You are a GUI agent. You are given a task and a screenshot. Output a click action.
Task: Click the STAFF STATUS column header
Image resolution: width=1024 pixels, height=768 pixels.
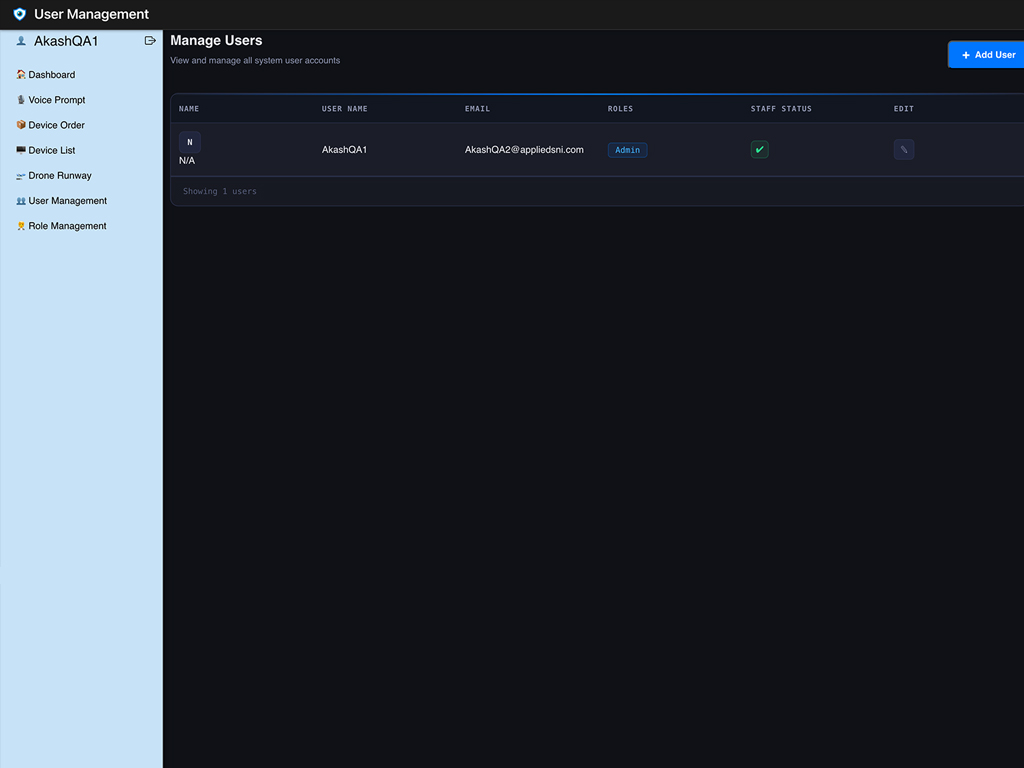point(781,108)
